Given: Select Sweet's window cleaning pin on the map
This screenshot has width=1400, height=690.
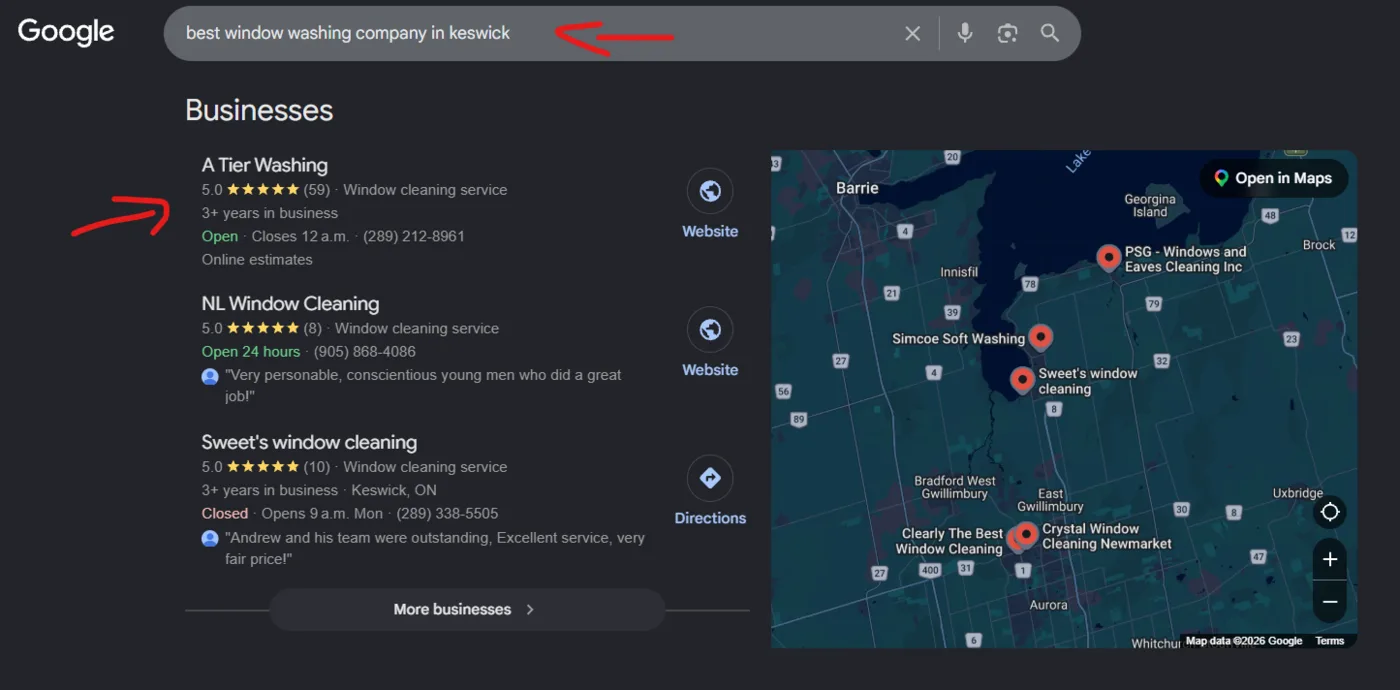Looking at the screenshot, I should 1022,380.
